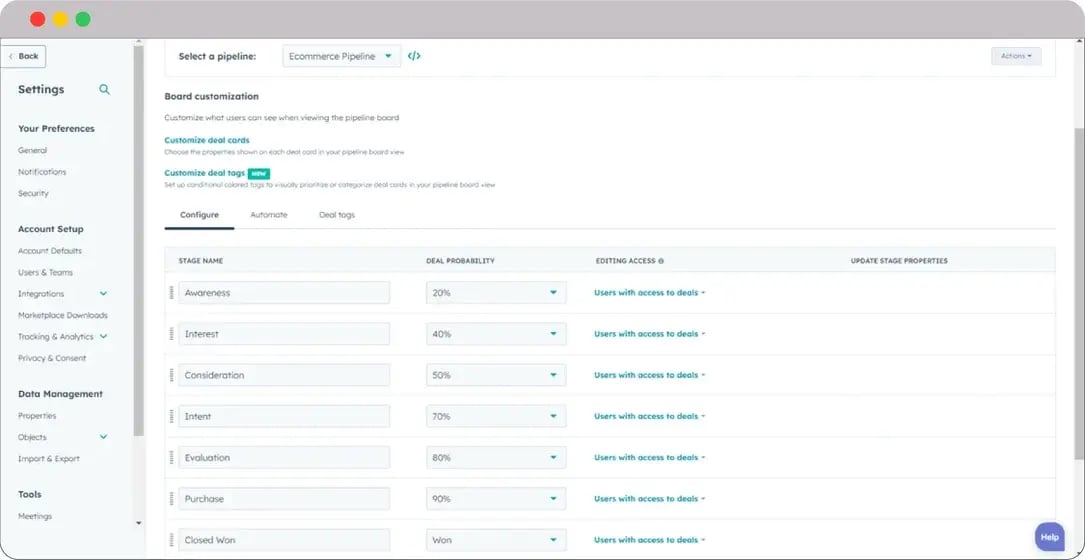This screenshot has width=1085, height=560.
Task: Click the sidebar scrollbar thumb
Action: (138, 241)
